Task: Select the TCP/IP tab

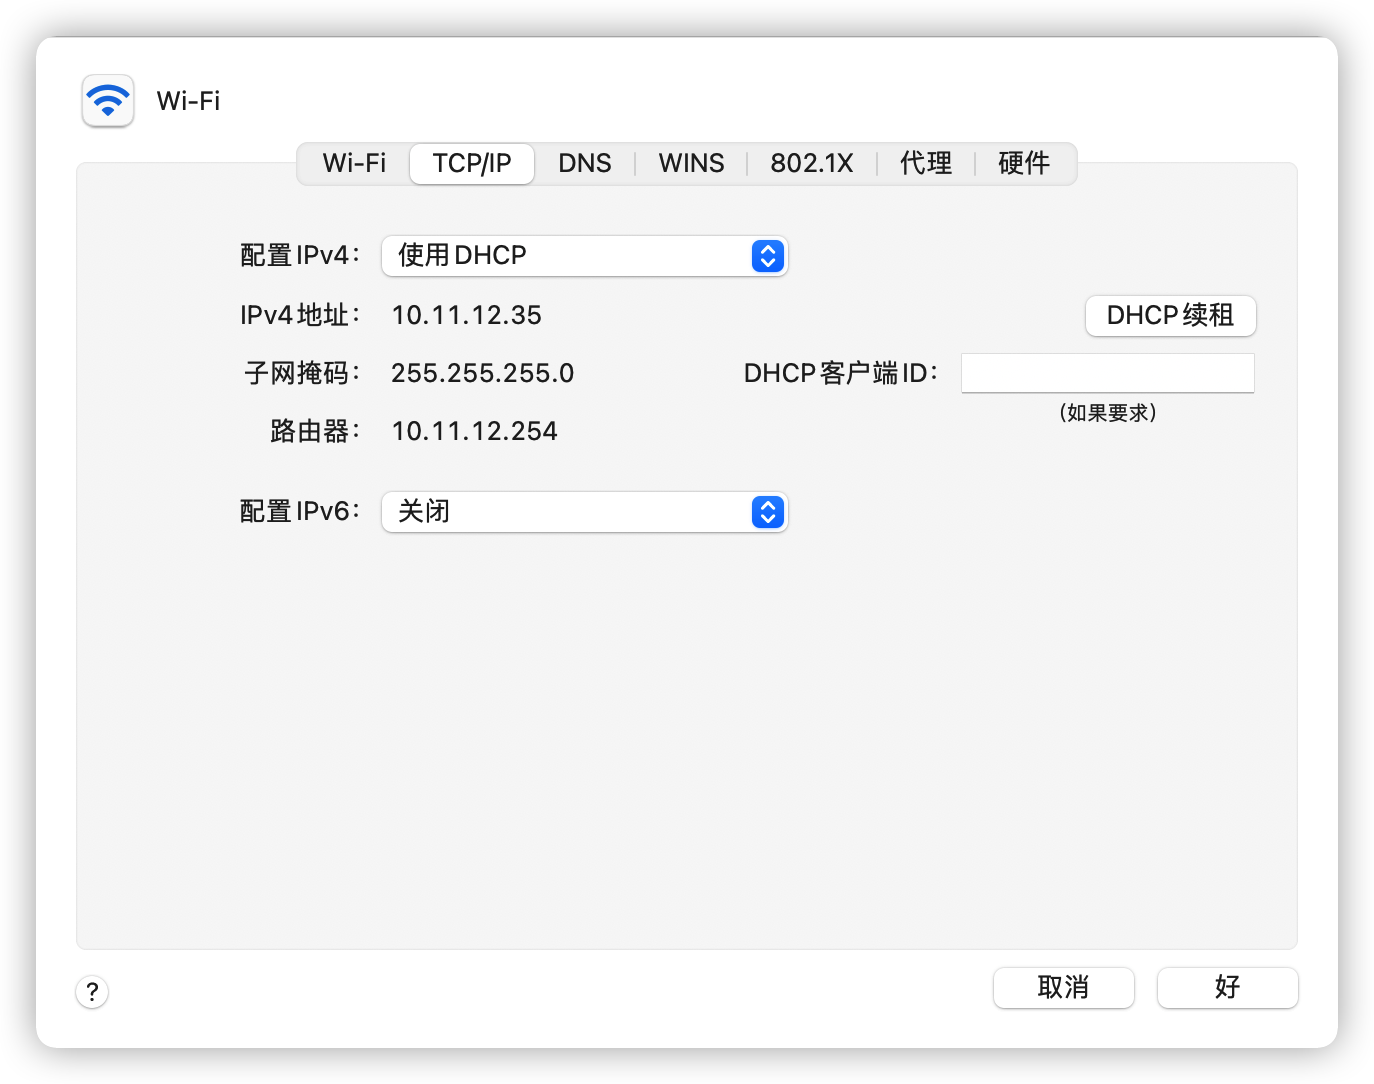Action: 472,163
